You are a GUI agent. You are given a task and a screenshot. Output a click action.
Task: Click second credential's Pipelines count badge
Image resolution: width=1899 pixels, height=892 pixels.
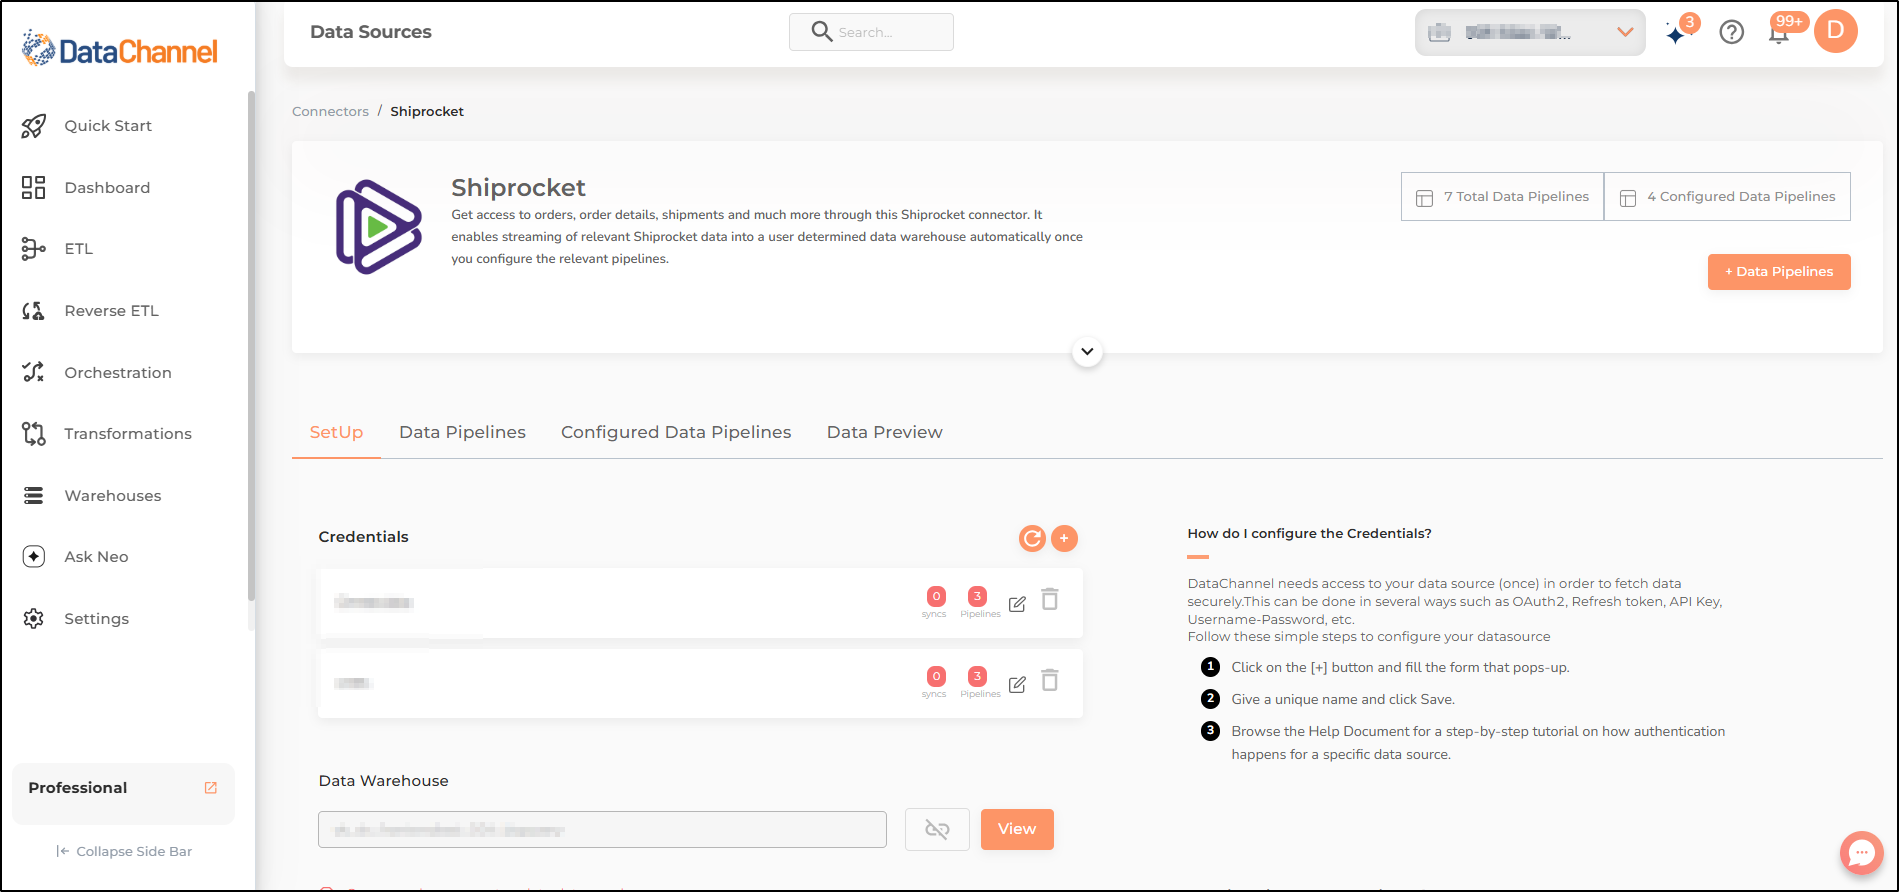point(978,677)
